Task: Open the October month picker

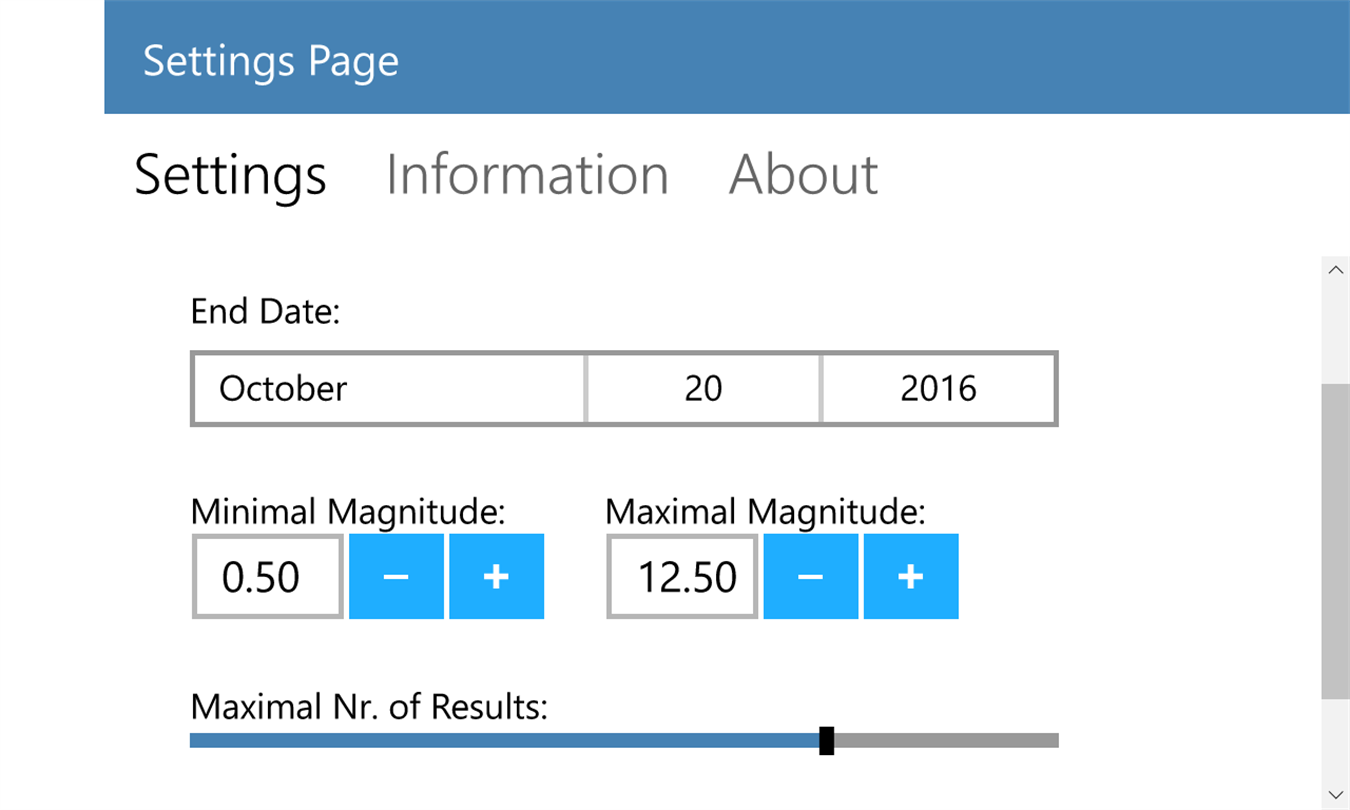Action: pyautogui.click(x=388, y=388)
